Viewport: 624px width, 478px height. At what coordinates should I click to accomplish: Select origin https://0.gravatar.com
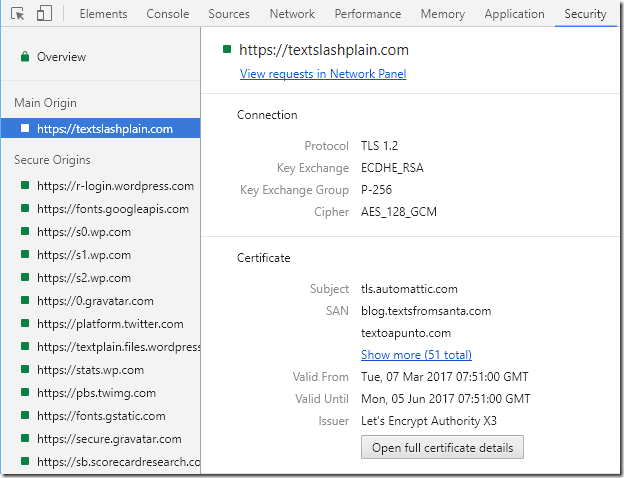(101, 301)
